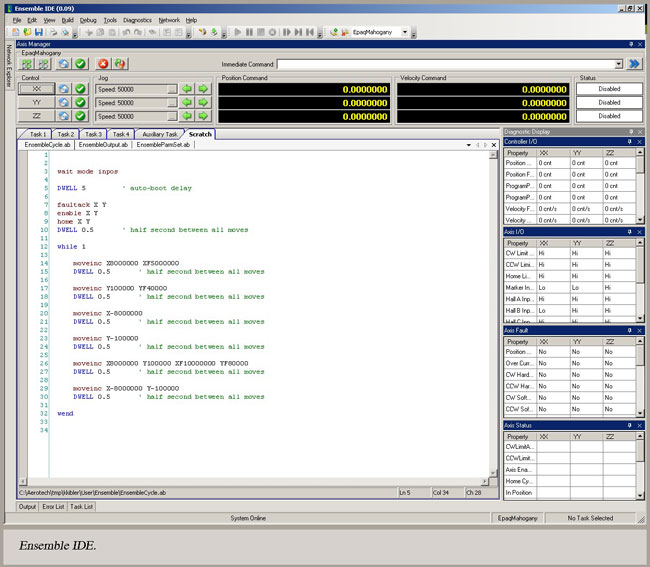Send immediate command with blue double-arrow button
This screenshot has height=567, width=650.
coord(634,64)
